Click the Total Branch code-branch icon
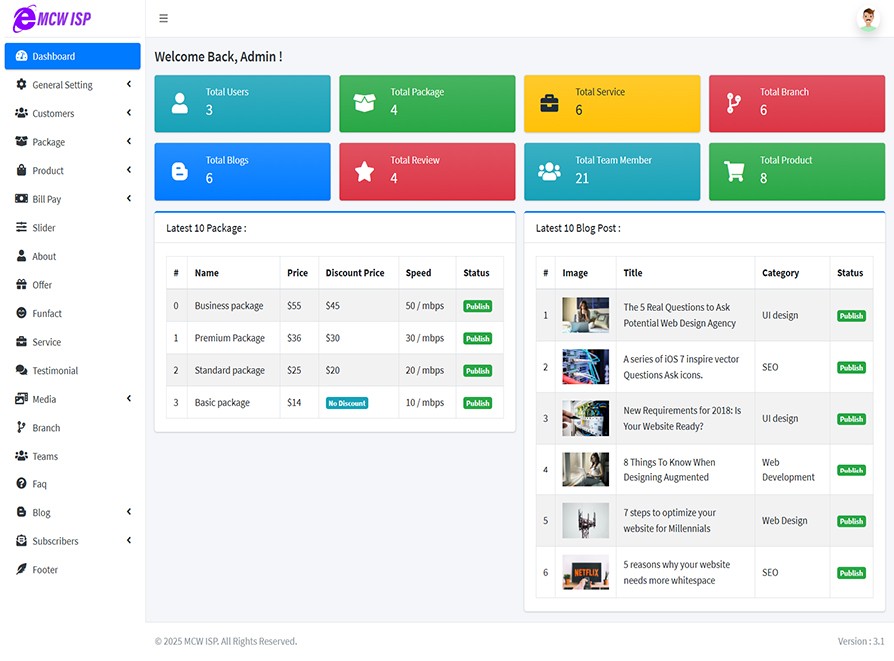Image resolution: width=894 pixels, height=661 pixels. (x=734, y=102)
